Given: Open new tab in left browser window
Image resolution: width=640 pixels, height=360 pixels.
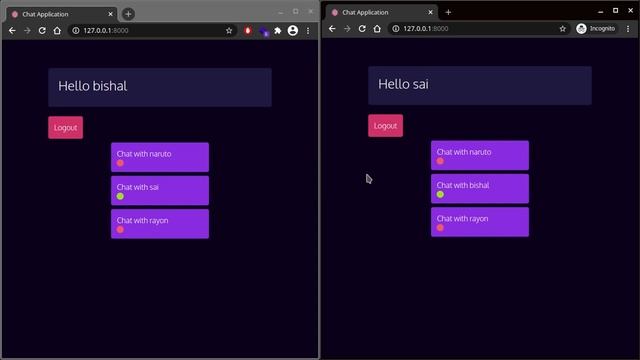Looking at the screenshot, I should point(128,14).
